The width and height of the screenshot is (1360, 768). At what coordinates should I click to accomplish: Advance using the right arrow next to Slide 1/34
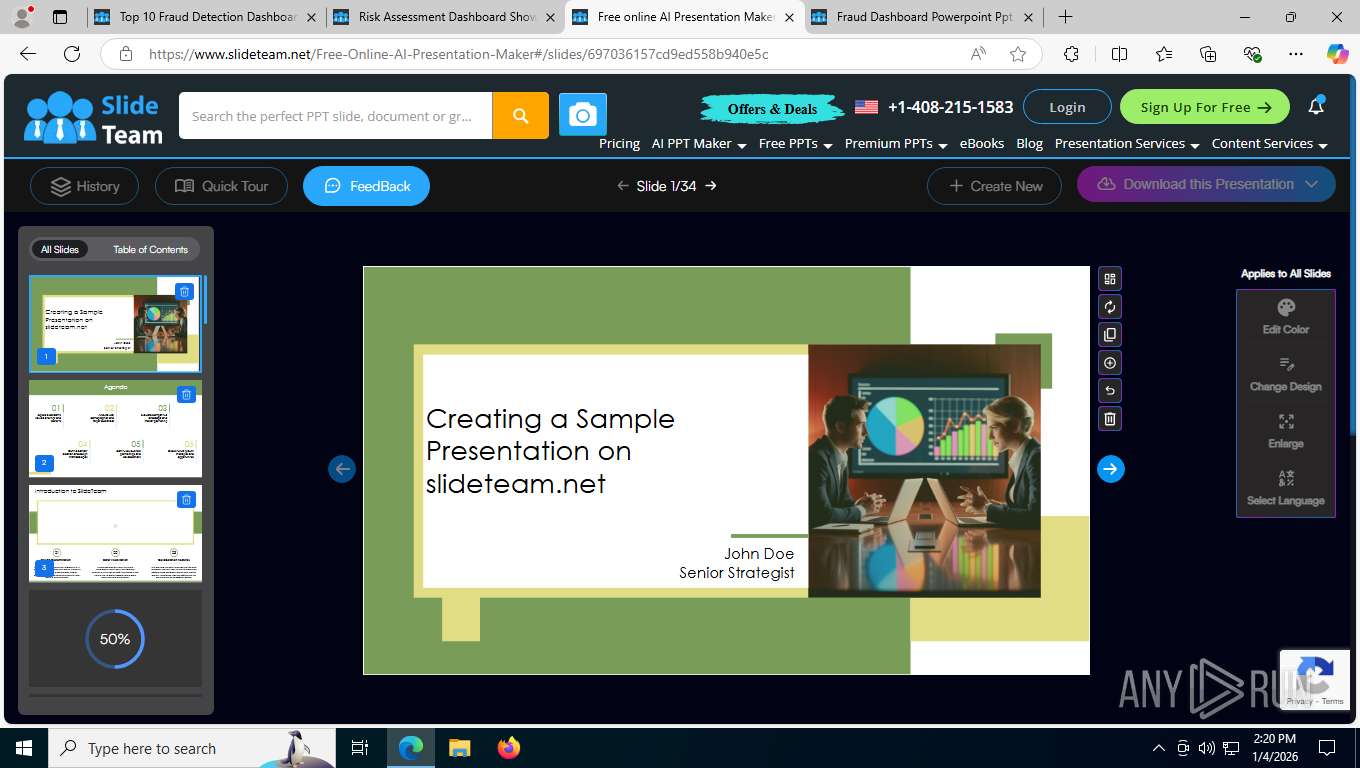point(711,186)
